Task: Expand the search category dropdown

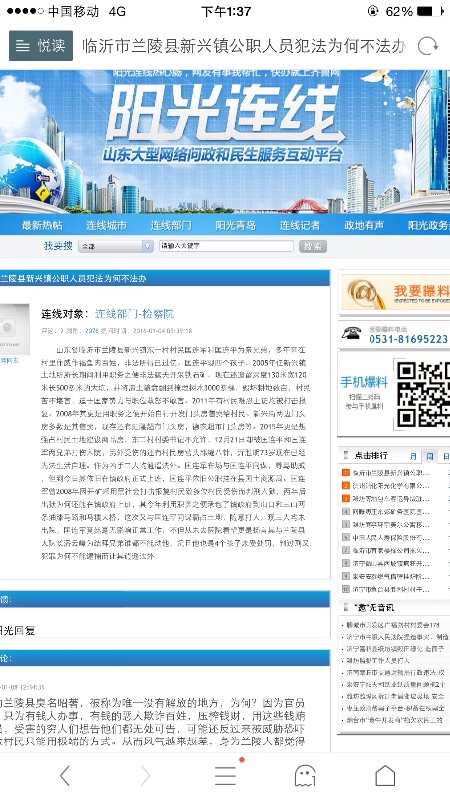Action: click(x=116, y=246)
